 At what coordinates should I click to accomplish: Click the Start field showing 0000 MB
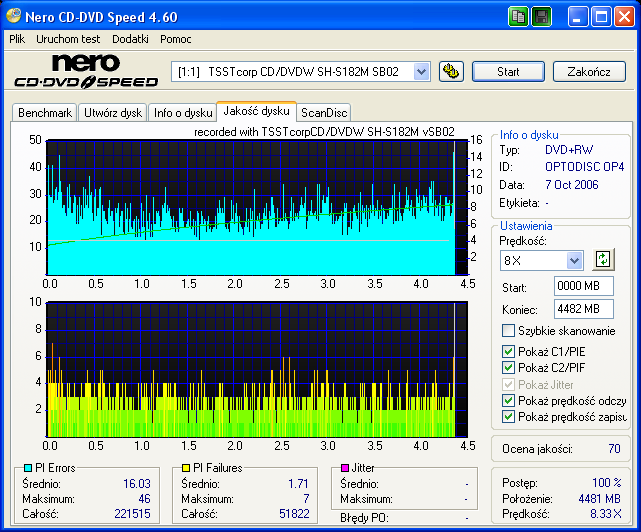[584, 286]
